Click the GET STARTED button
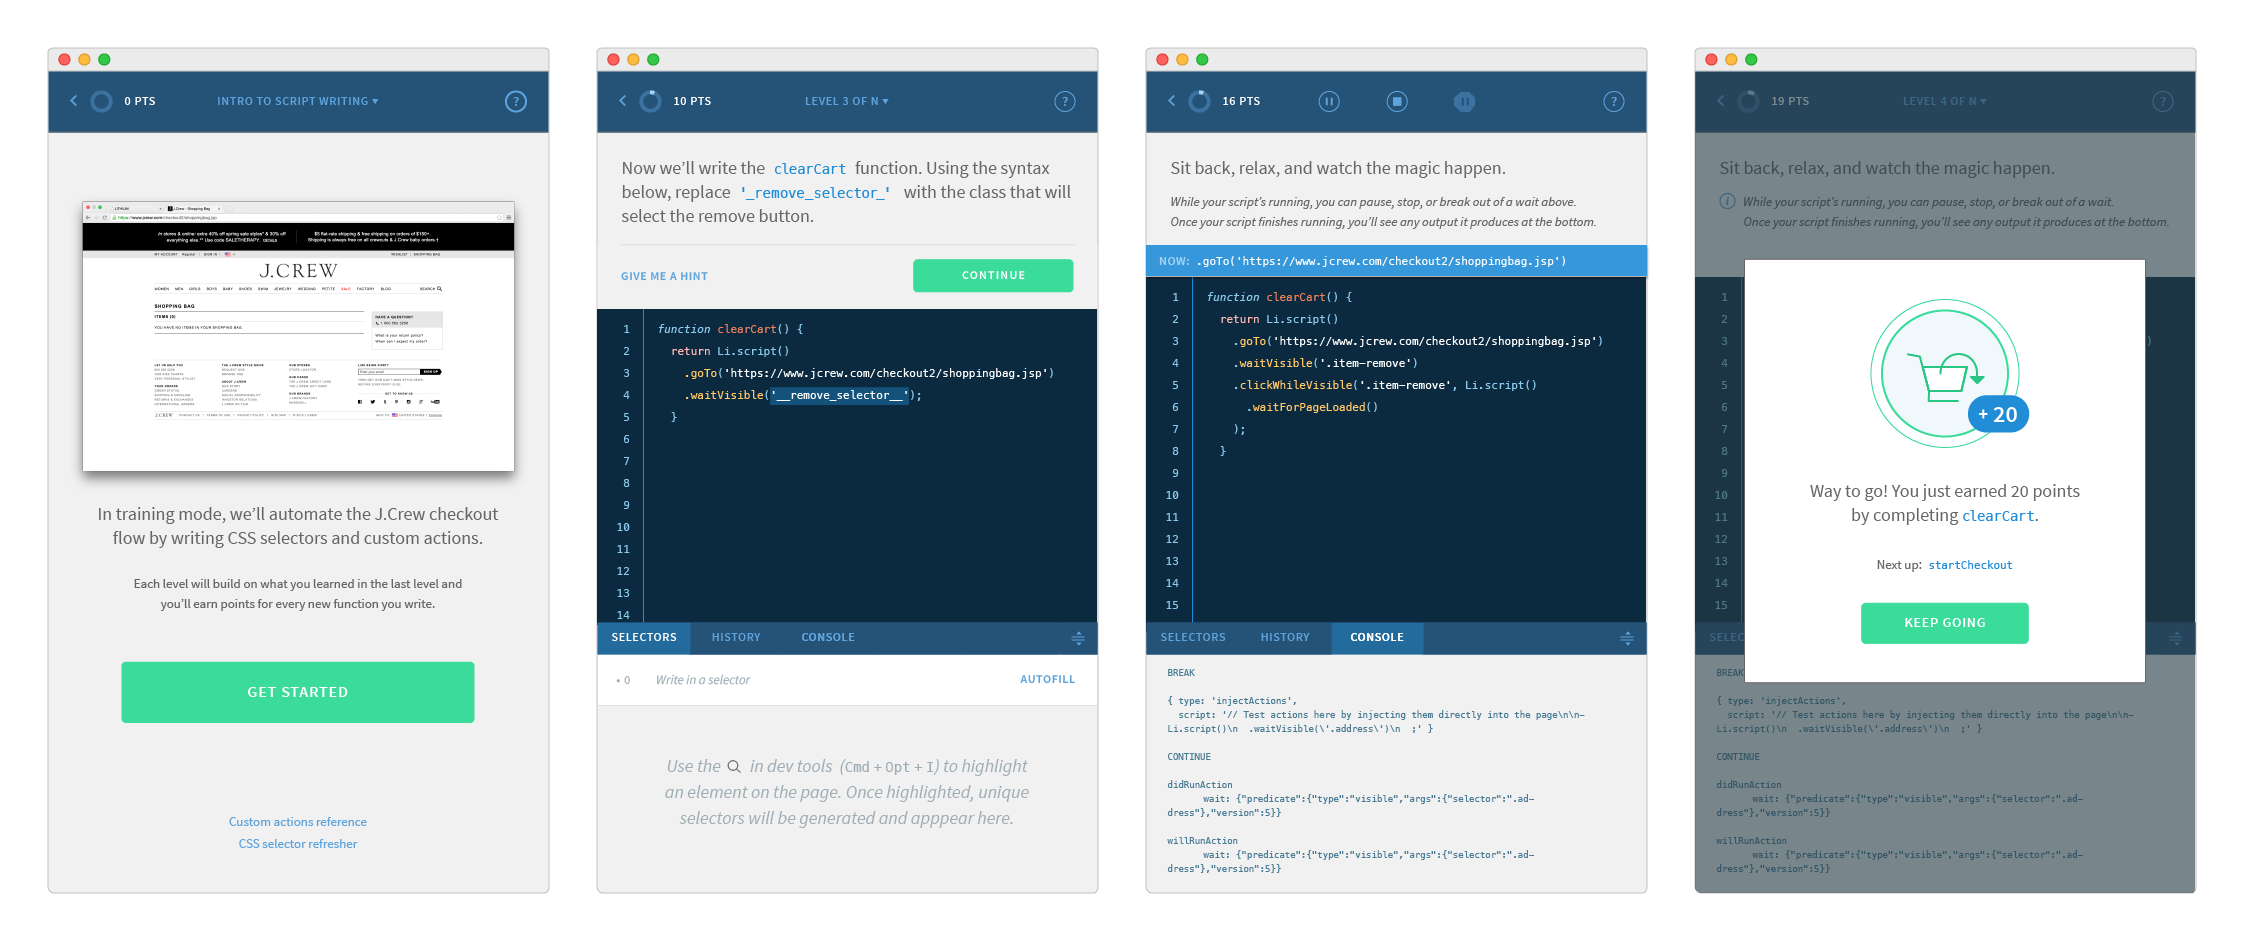The image size is (2244, 941). coord(298,692)
